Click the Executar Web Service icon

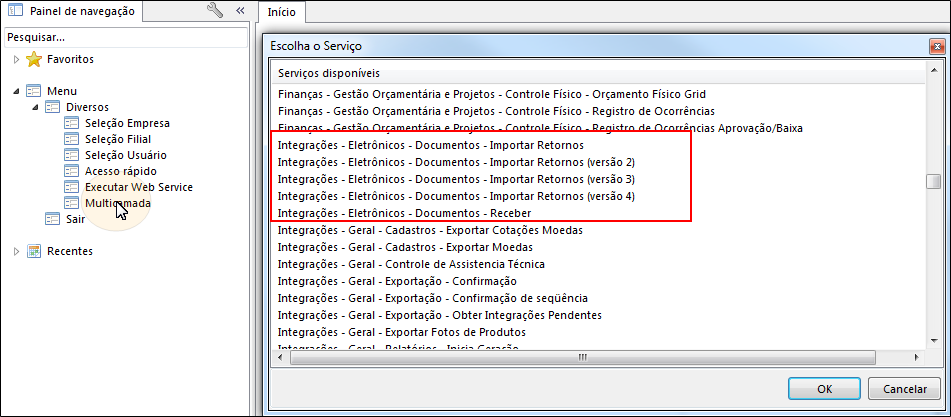tap(72, 187)
